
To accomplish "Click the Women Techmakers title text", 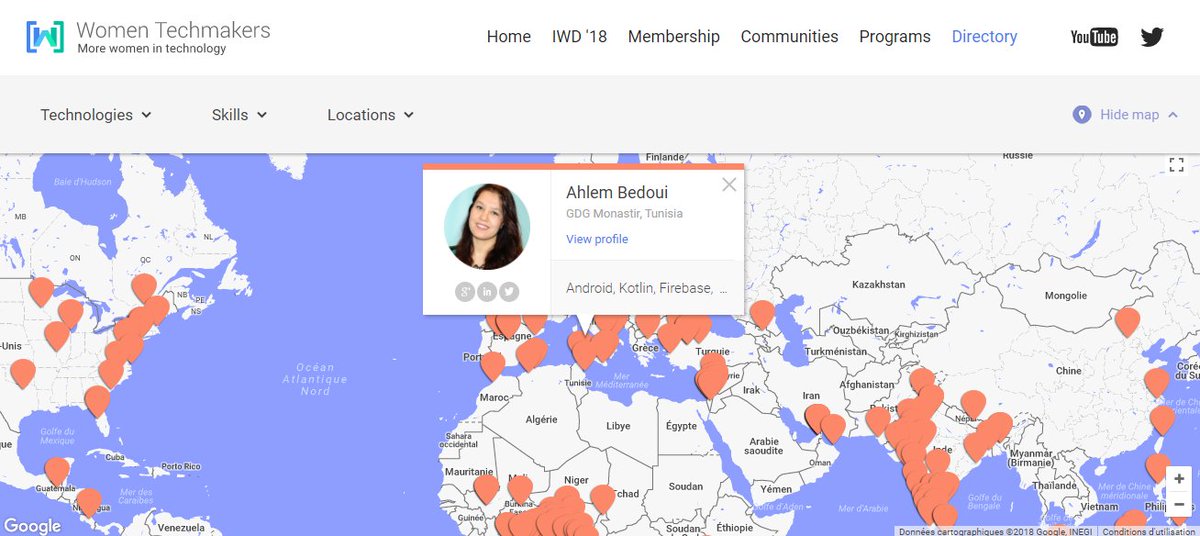I will (174, 30).
